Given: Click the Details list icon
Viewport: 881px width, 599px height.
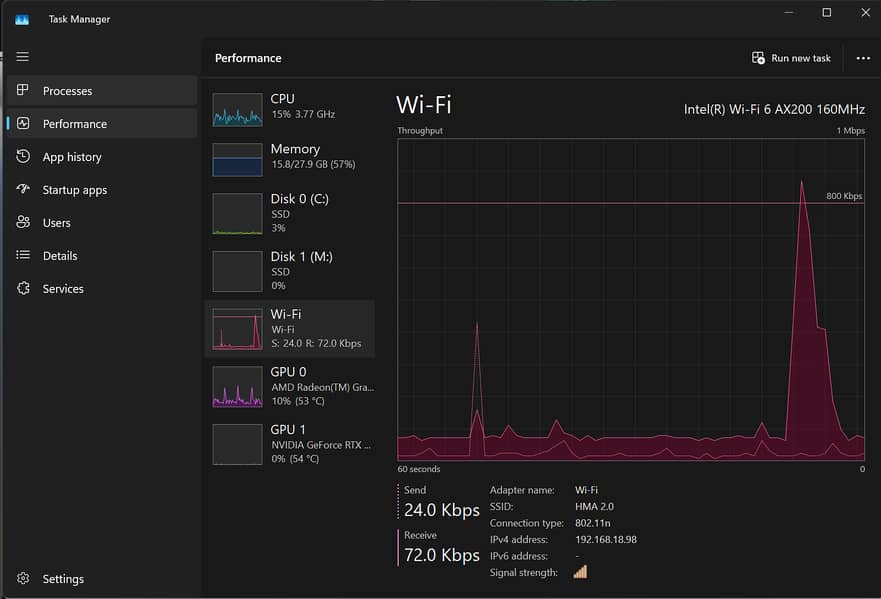Looking at the screenshot, I should click(x=23, y=256).
